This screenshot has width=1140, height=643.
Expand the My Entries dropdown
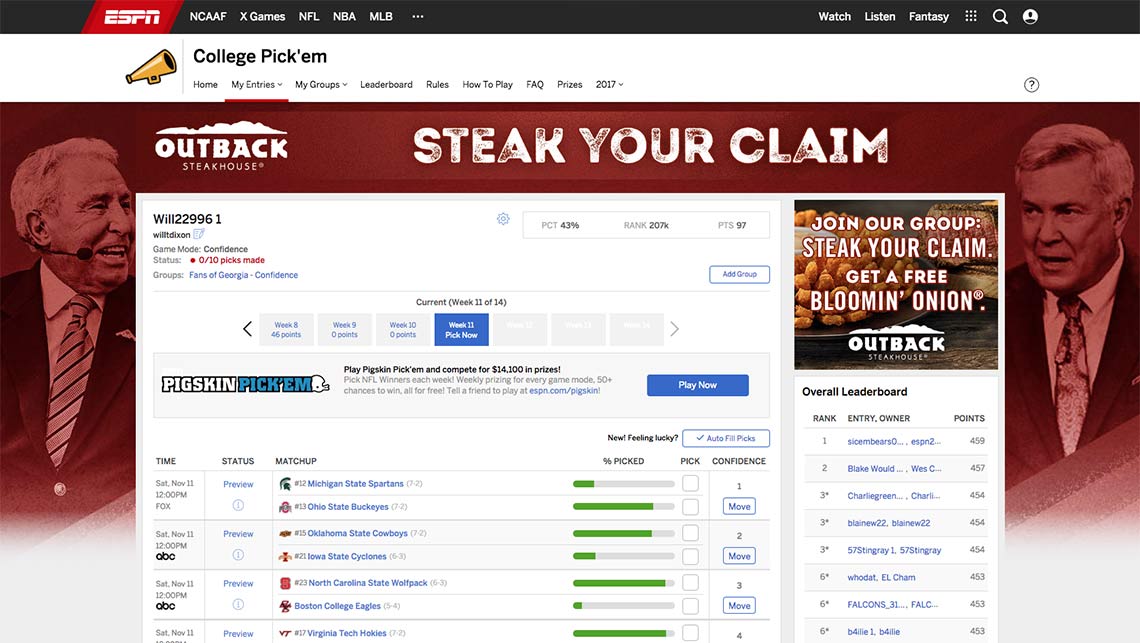(x=257, y=84)
